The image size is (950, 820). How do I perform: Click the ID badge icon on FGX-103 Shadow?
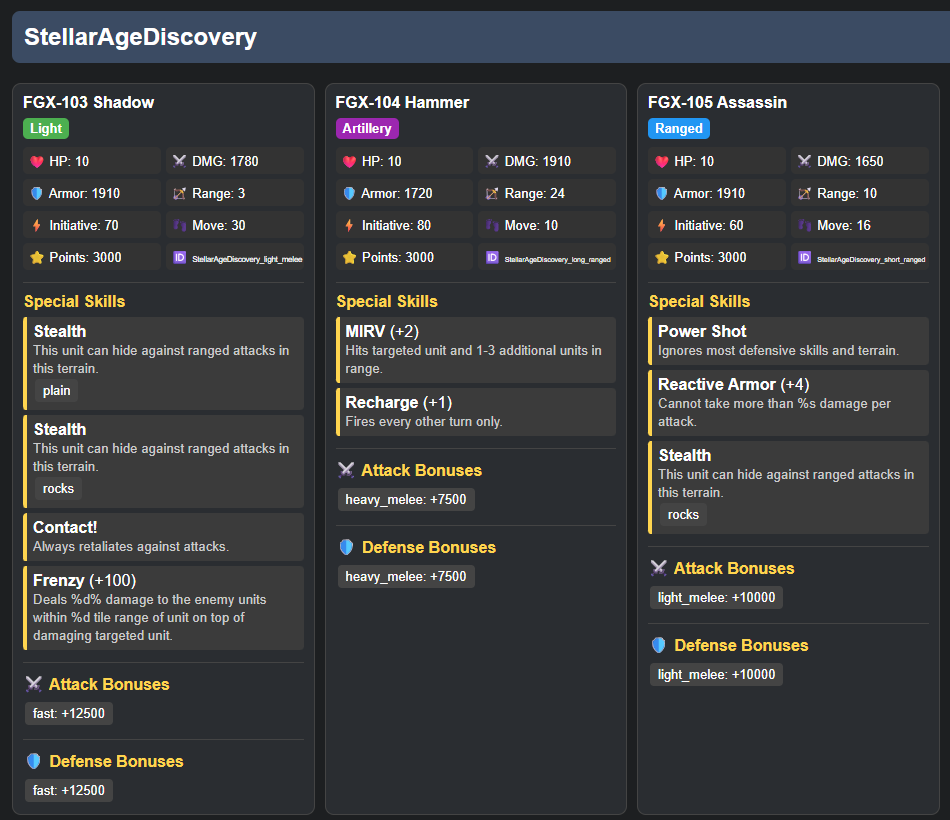click(180, 258)
